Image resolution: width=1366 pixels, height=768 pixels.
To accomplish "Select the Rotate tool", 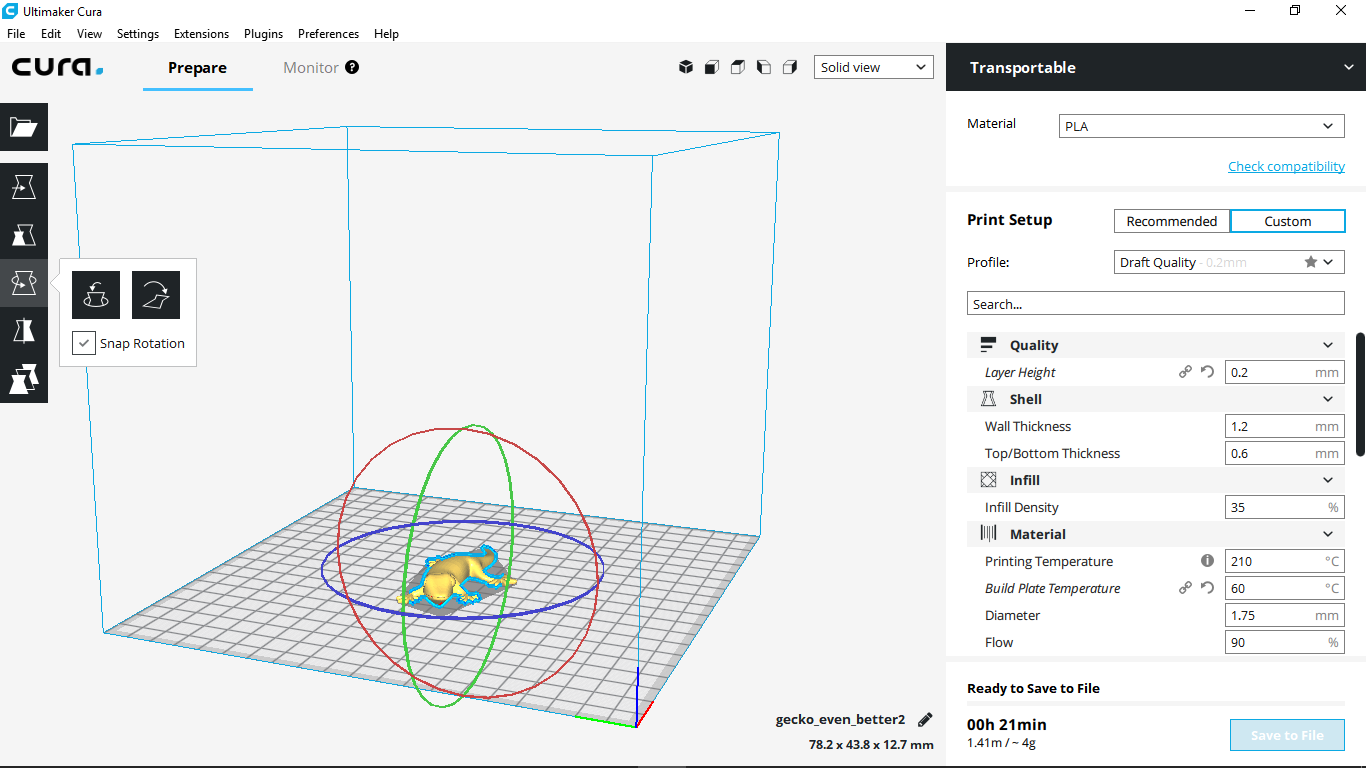I will click(24, 282).
